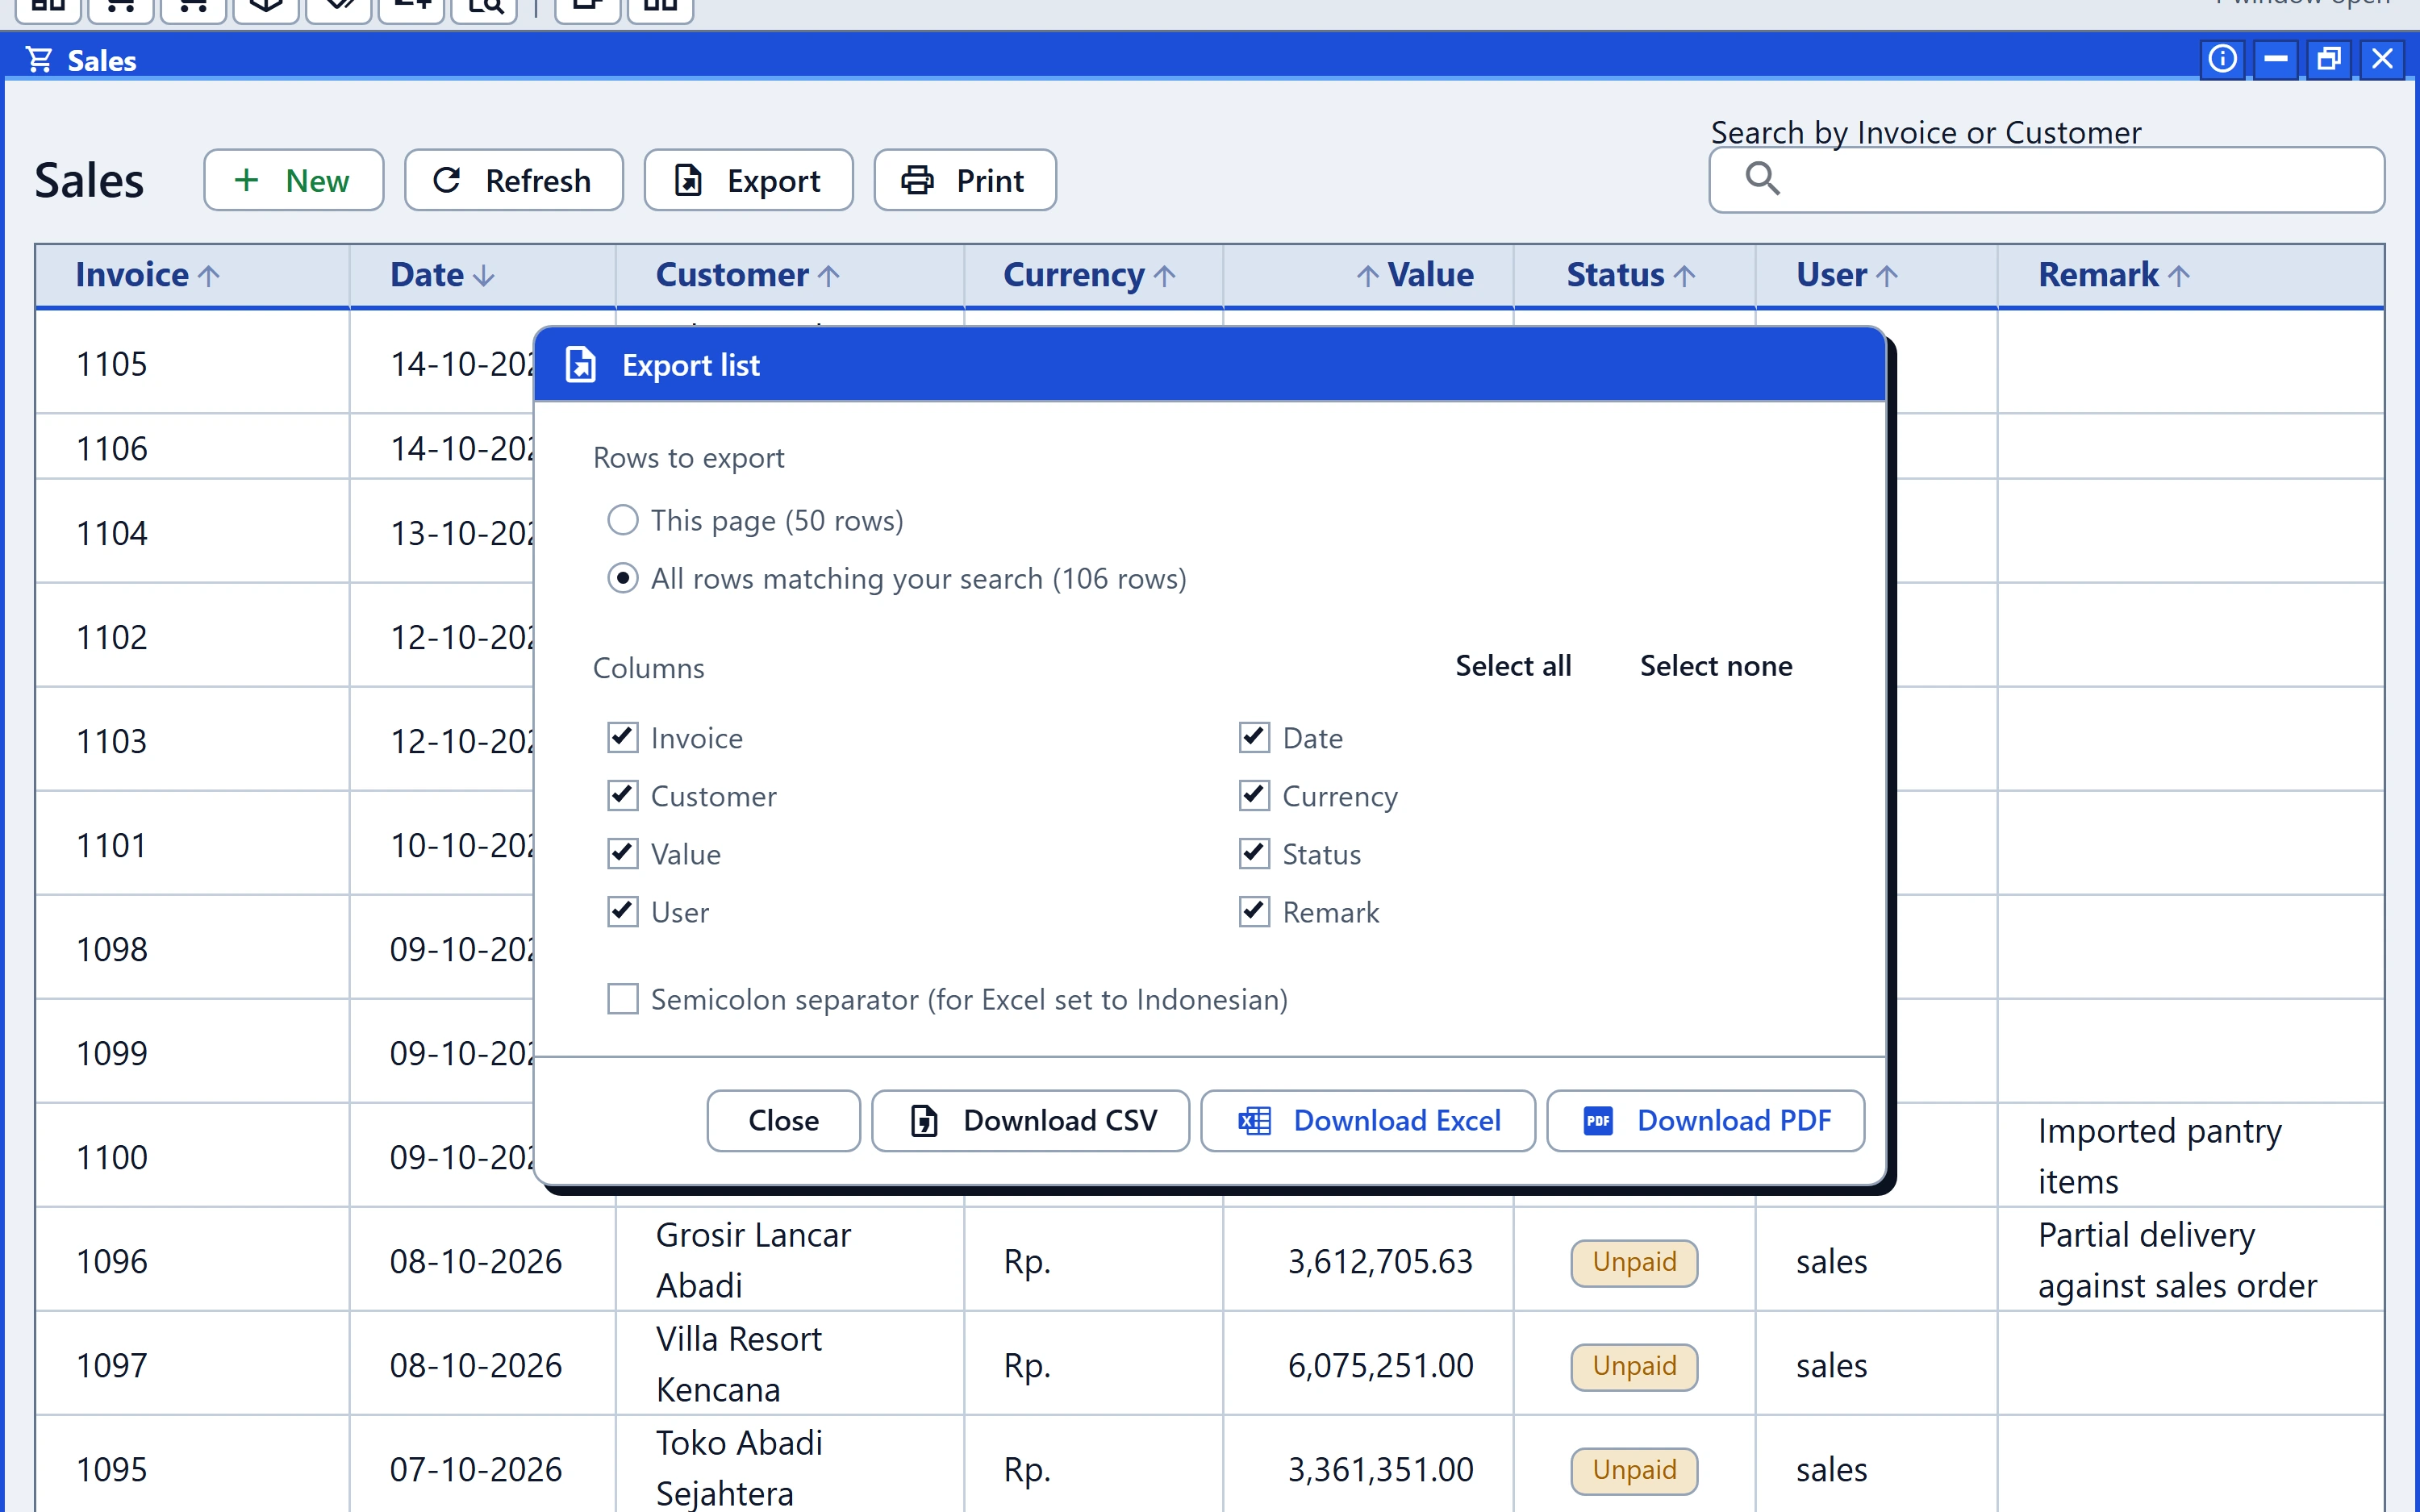Click the Download CSV button
This screenshot has height=1512, width=2420.
(x=1030, y=1121)
